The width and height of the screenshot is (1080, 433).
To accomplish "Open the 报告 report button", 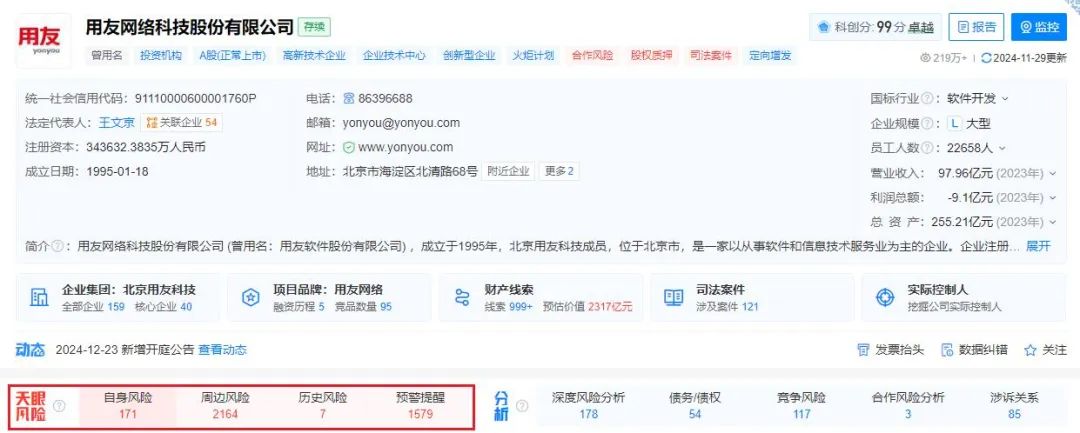I will point(976,28).
